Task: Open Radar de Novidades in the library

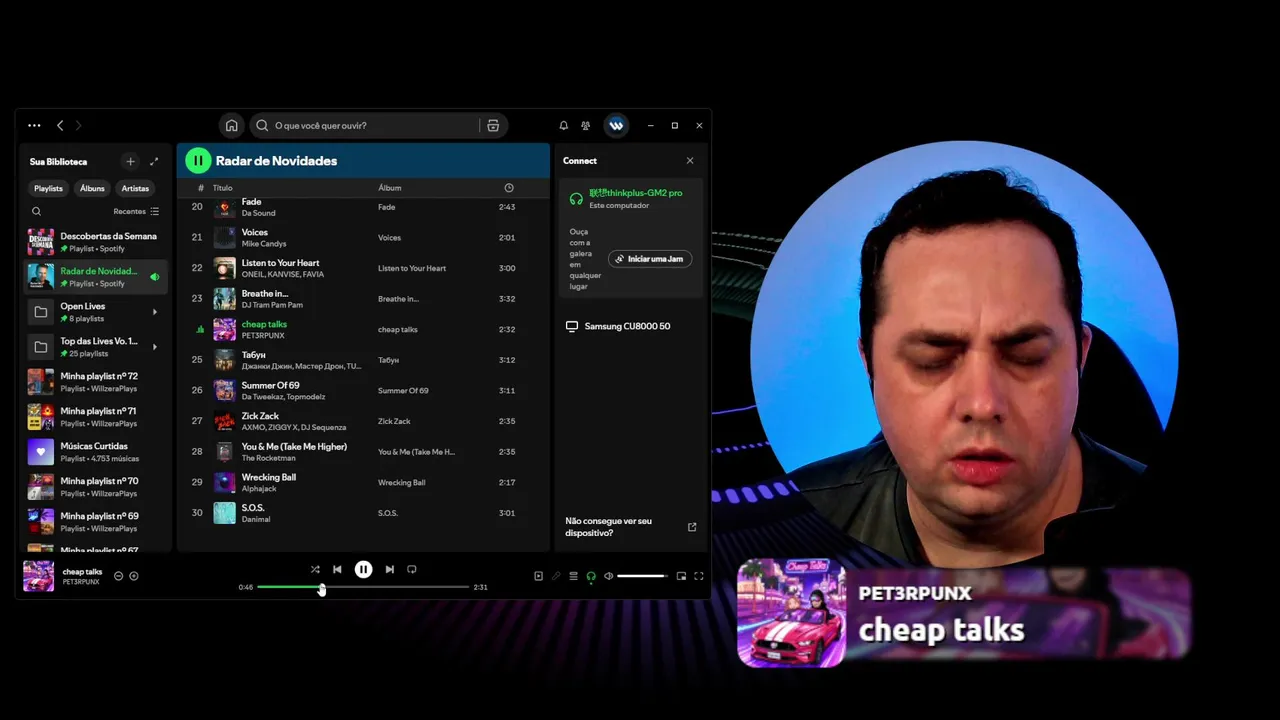Action: pyautogui.click(x=95, y=277)
